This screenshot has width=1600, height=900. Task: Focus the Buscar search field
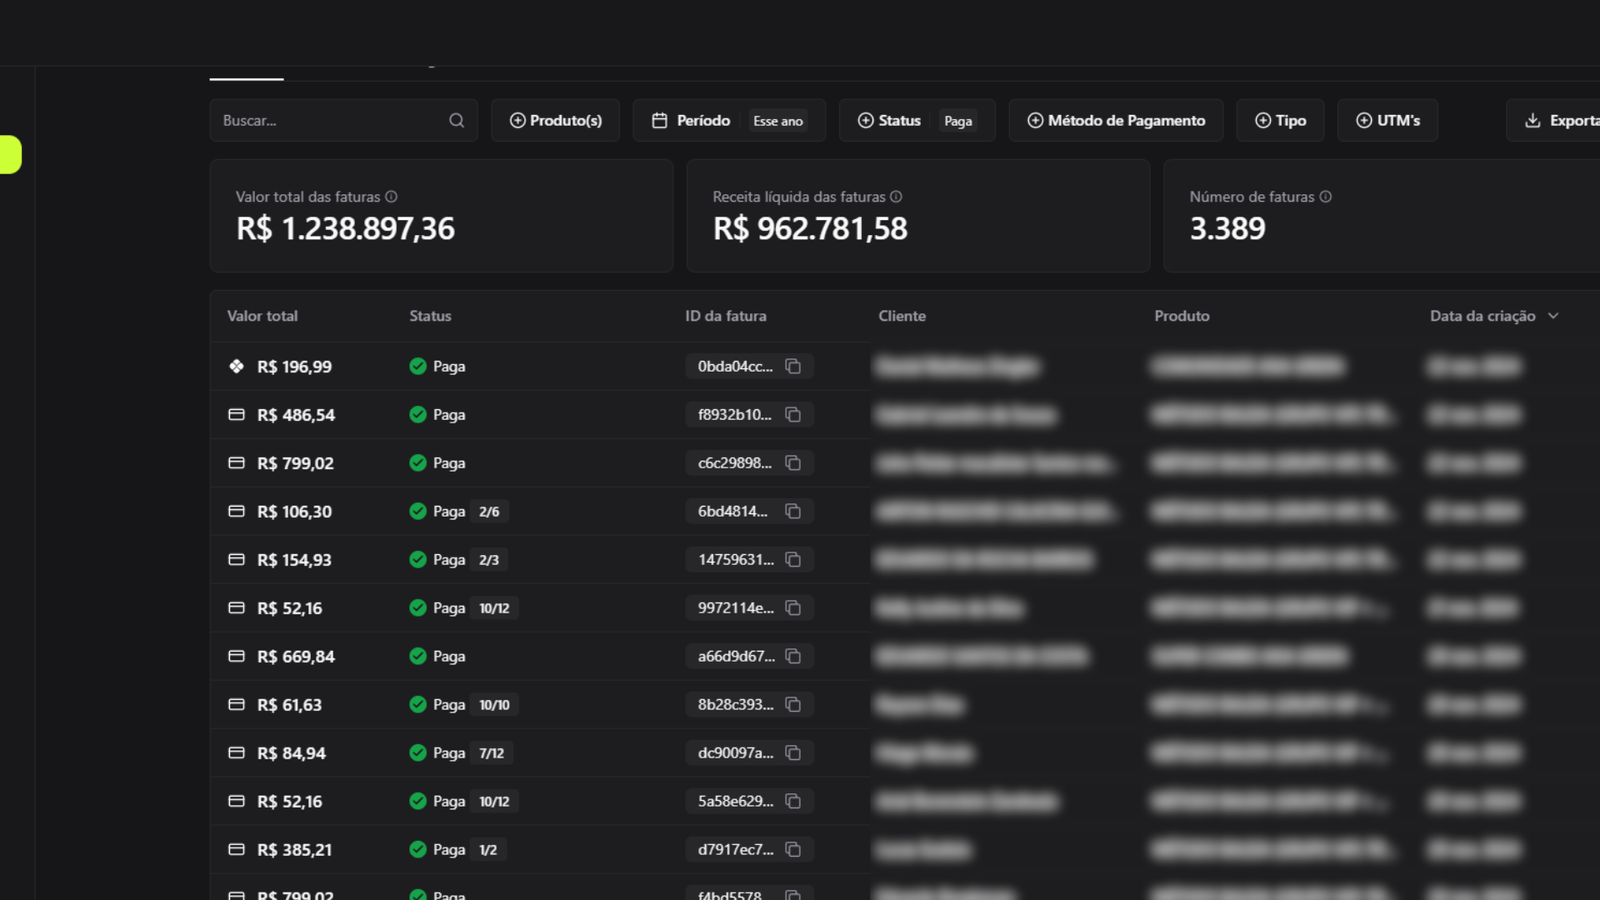click(x=343, y=120)
